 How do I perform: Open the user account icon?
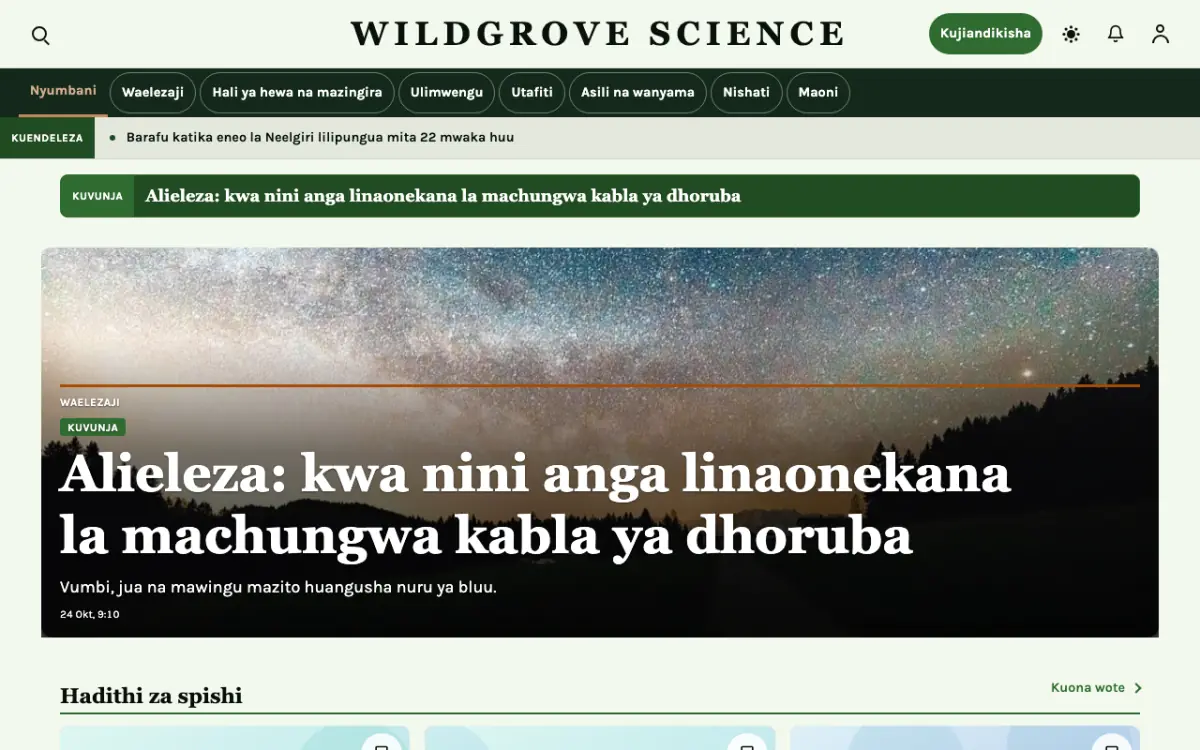tap(1160, 34)
